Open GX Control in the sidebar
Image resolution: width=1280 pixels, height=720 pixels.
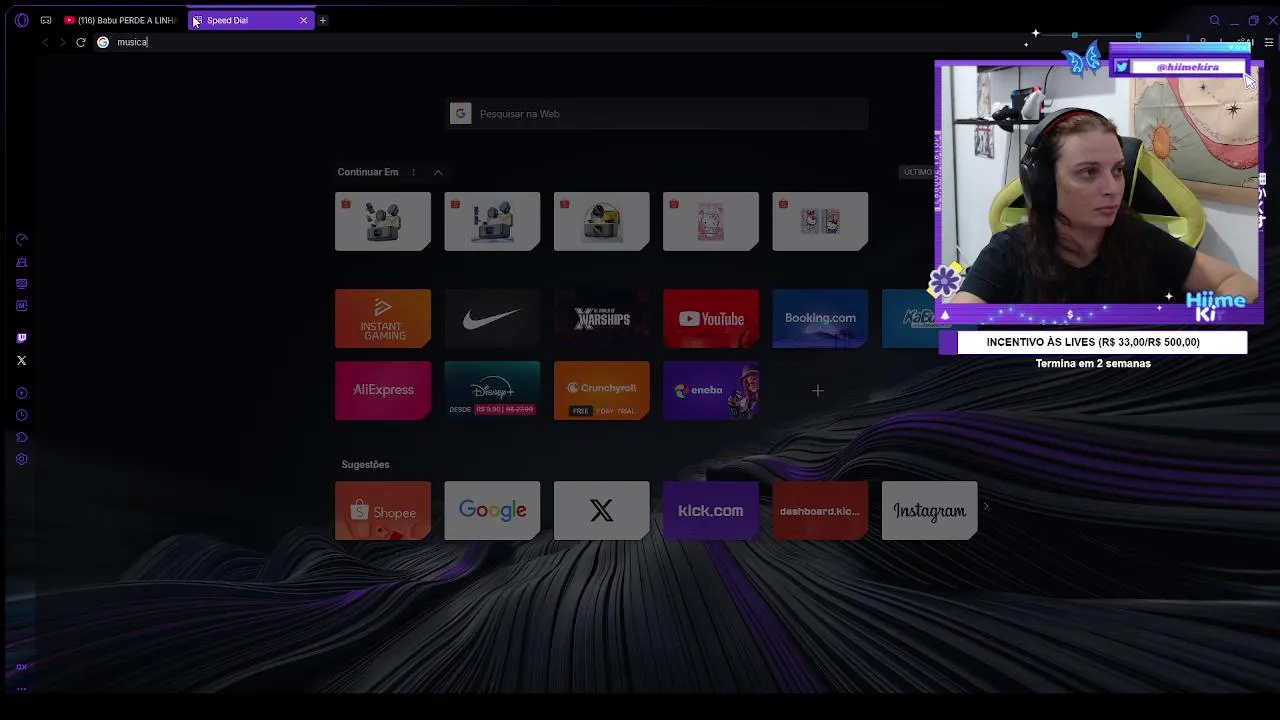click(x=22, y=240)
